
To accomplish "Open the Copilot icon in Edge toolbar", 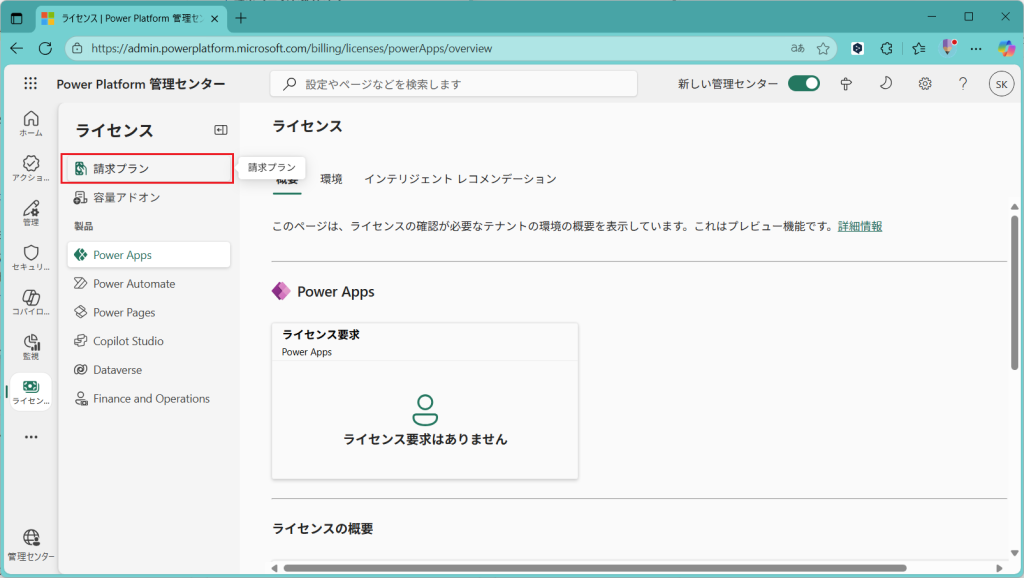I will tap(1006, 48).
